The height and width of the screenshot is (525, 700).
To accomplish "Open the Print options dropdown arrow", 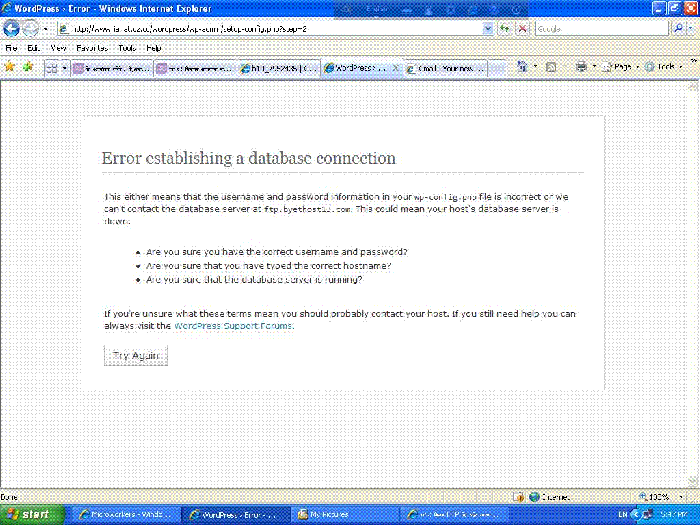I will (595, 67).
